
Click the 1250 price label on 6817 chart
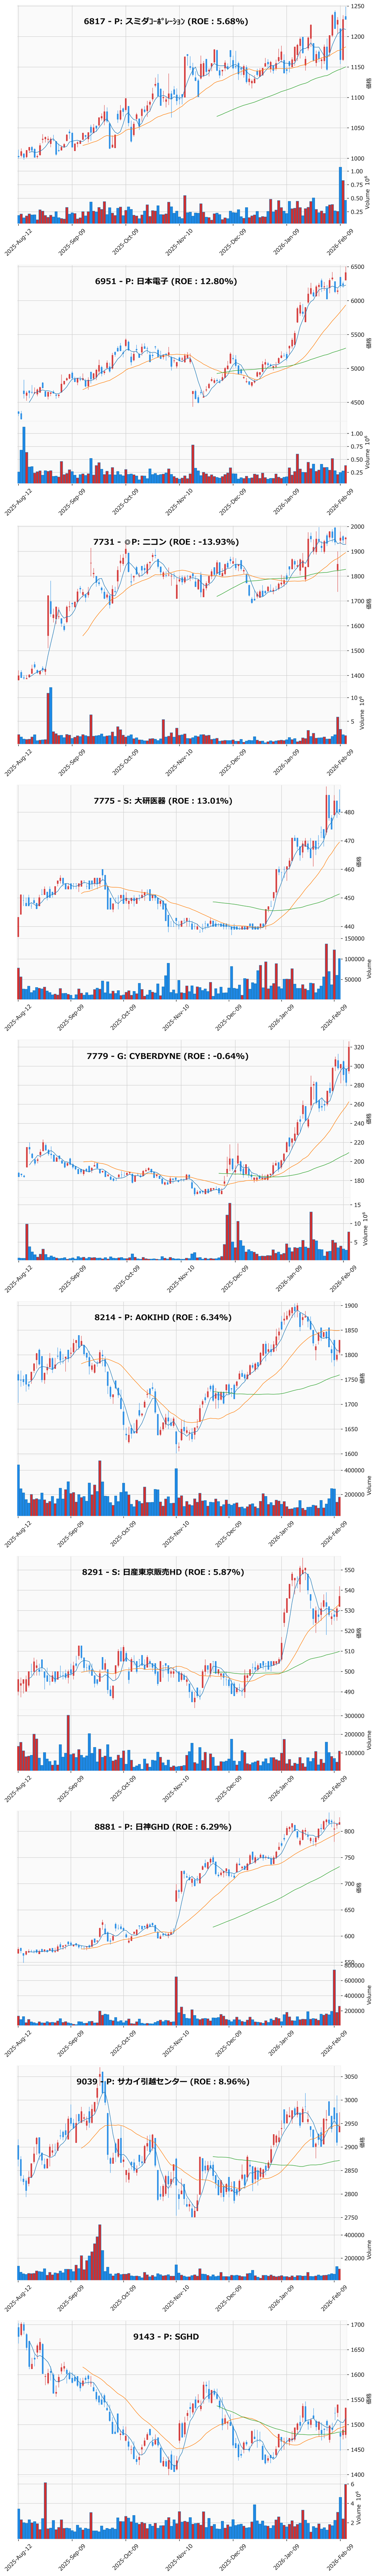(357, 7)
